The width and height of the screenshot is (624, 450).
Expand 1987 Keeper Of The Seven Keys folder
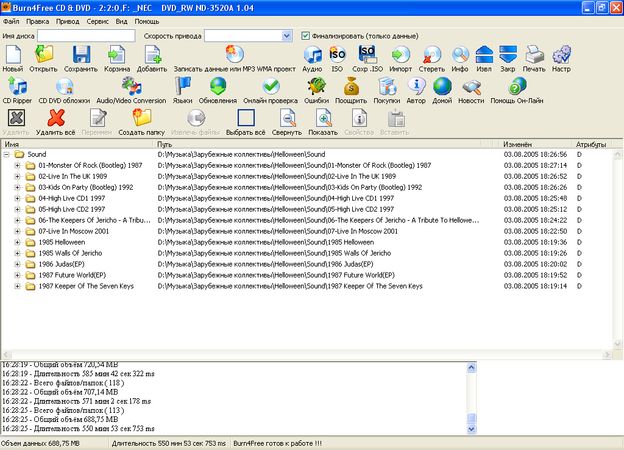pyautogui.click(x=18, y=286)
